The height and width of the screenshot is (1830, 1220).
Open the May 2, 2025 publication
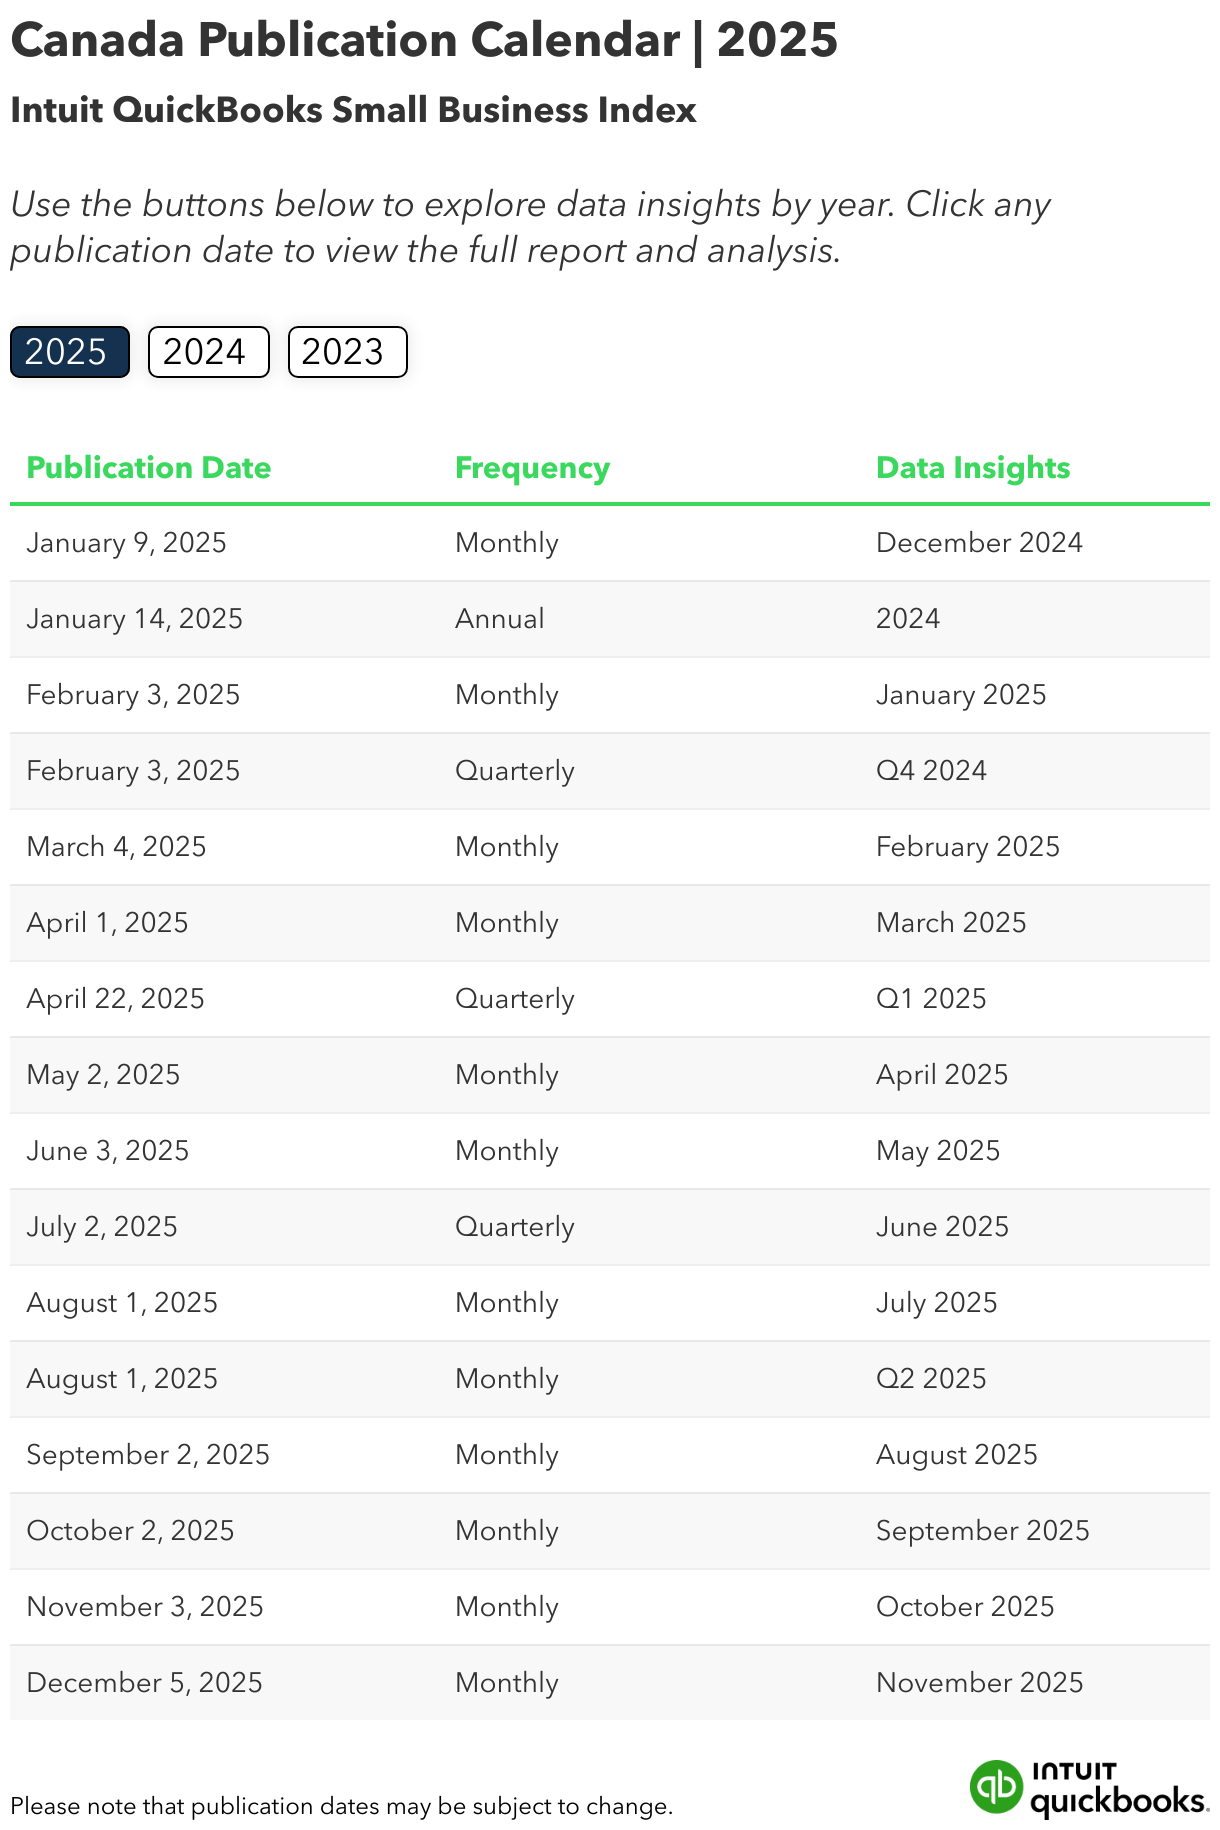[102, 1074]
